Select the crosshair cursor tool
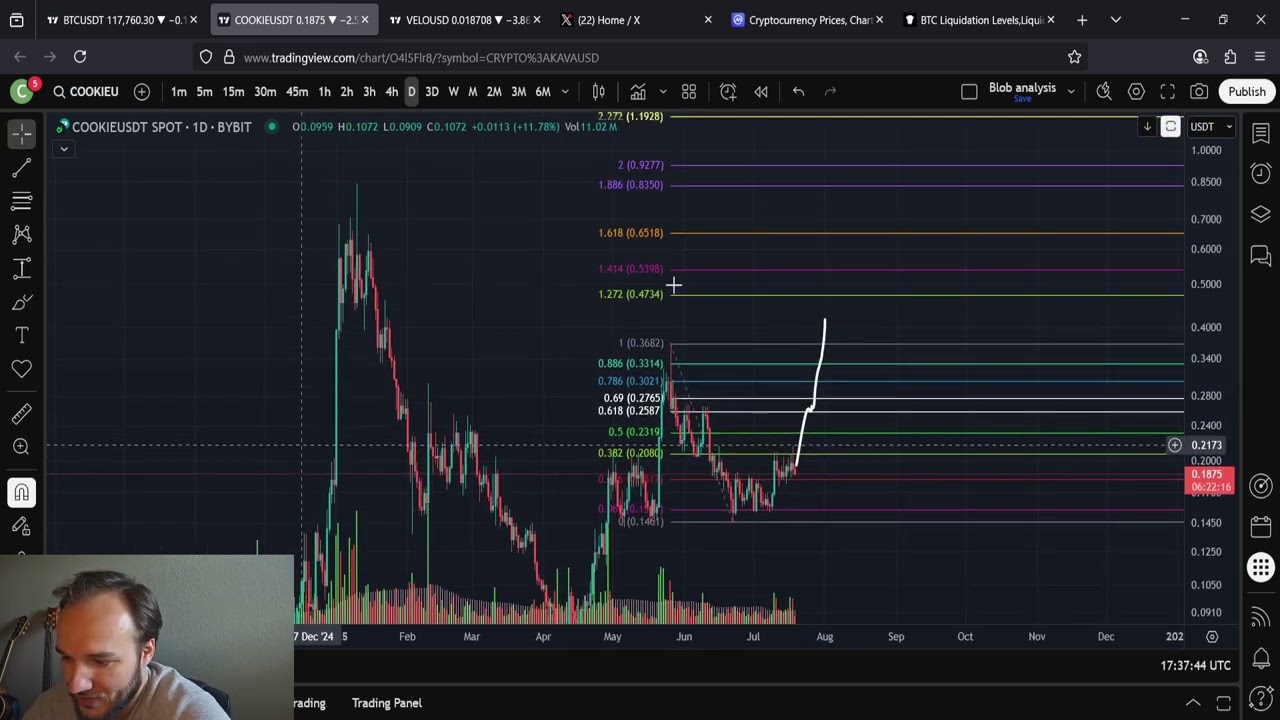1280x720 pixels. click(22, 133)
